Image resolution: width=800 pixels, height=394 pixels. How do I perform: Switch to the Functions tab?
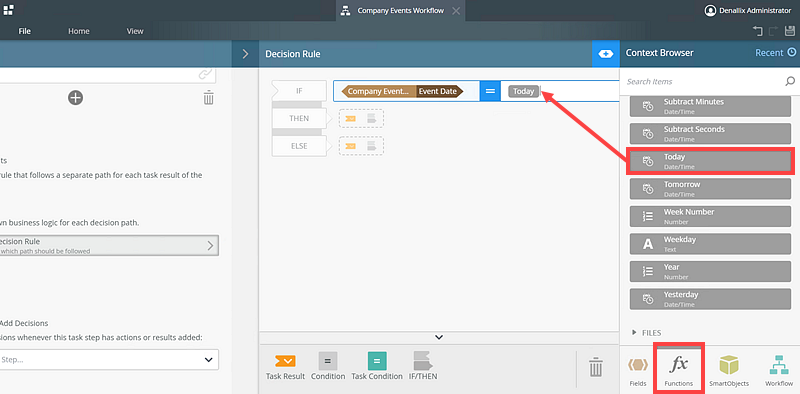(x=679, y=370)
